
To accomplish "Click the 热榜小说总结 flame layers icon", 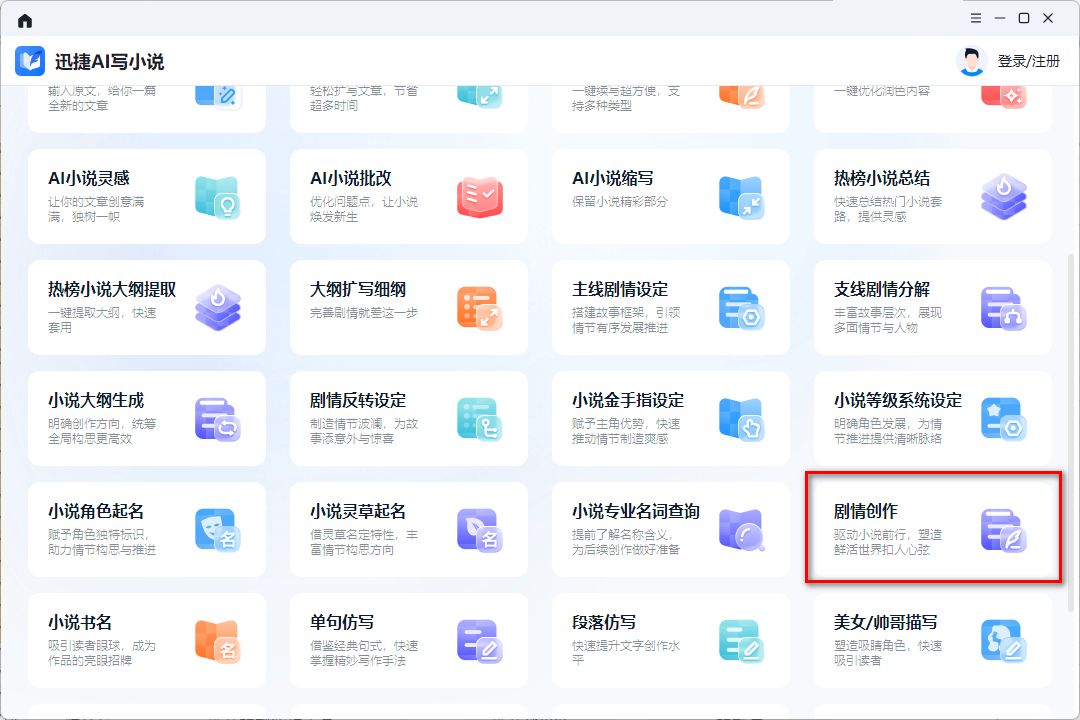I will [1004, 197].
